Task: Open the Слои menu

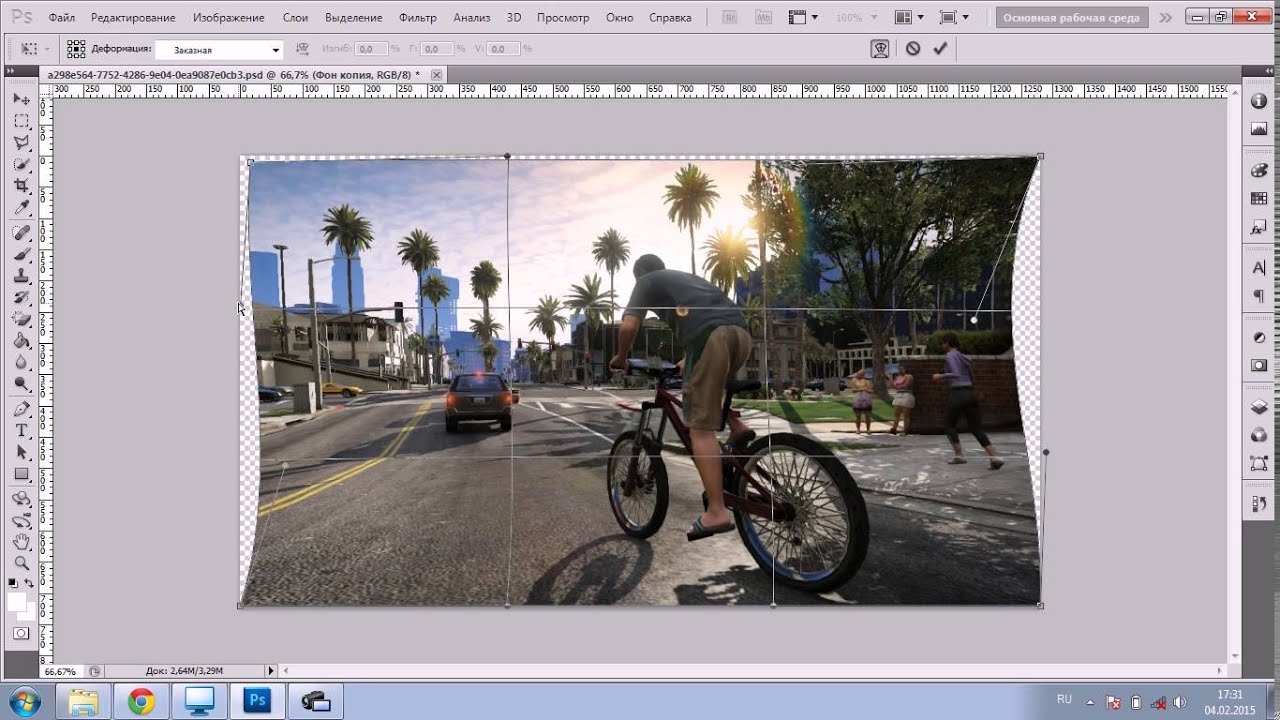Action: (295, 18)
